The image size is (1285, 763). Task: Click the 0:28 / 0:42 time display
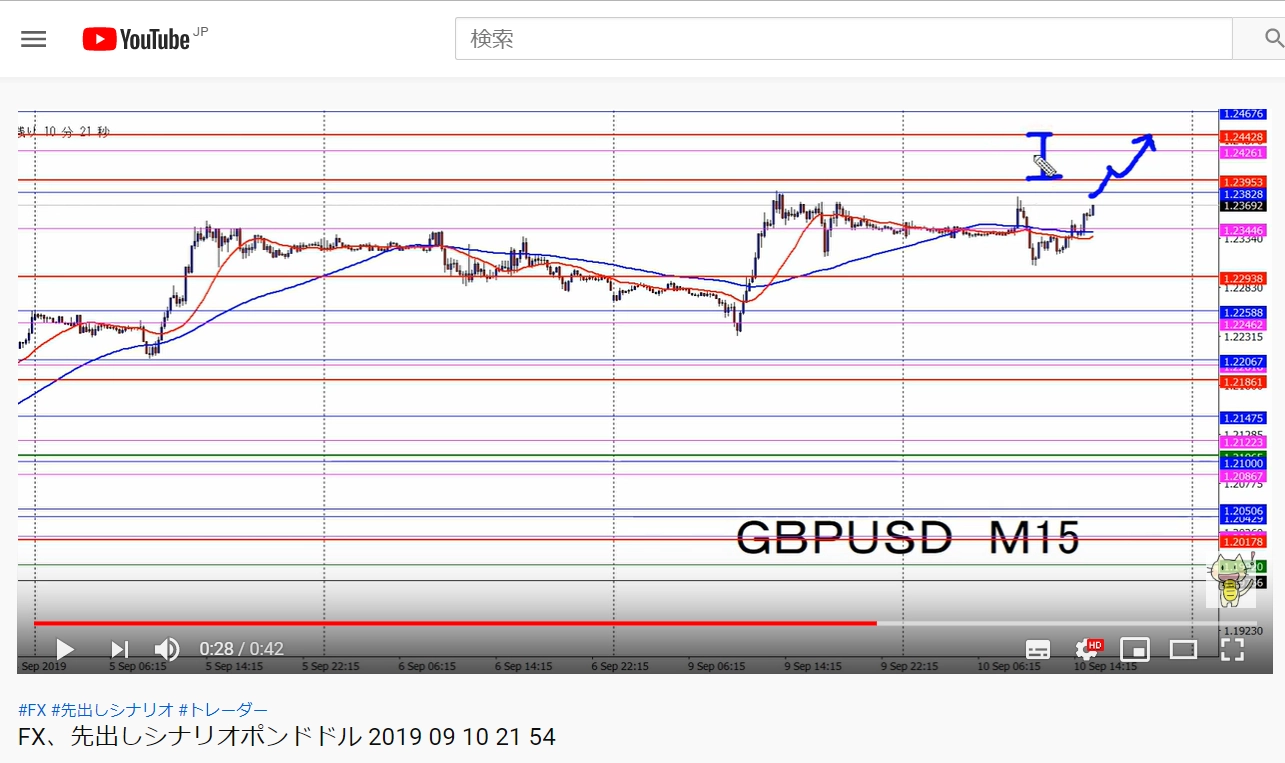point(241,649)
